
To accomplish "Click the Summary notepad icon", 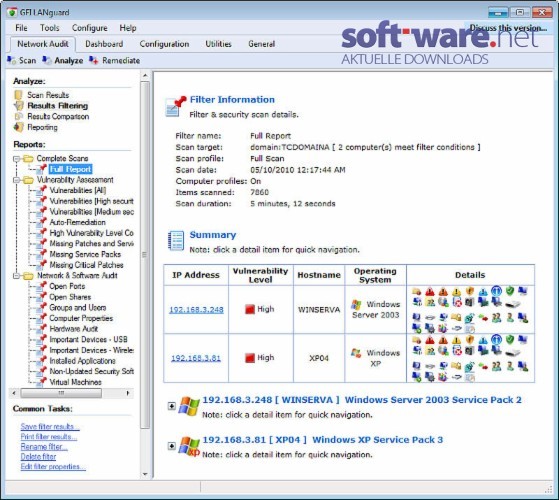I will 176,241.
